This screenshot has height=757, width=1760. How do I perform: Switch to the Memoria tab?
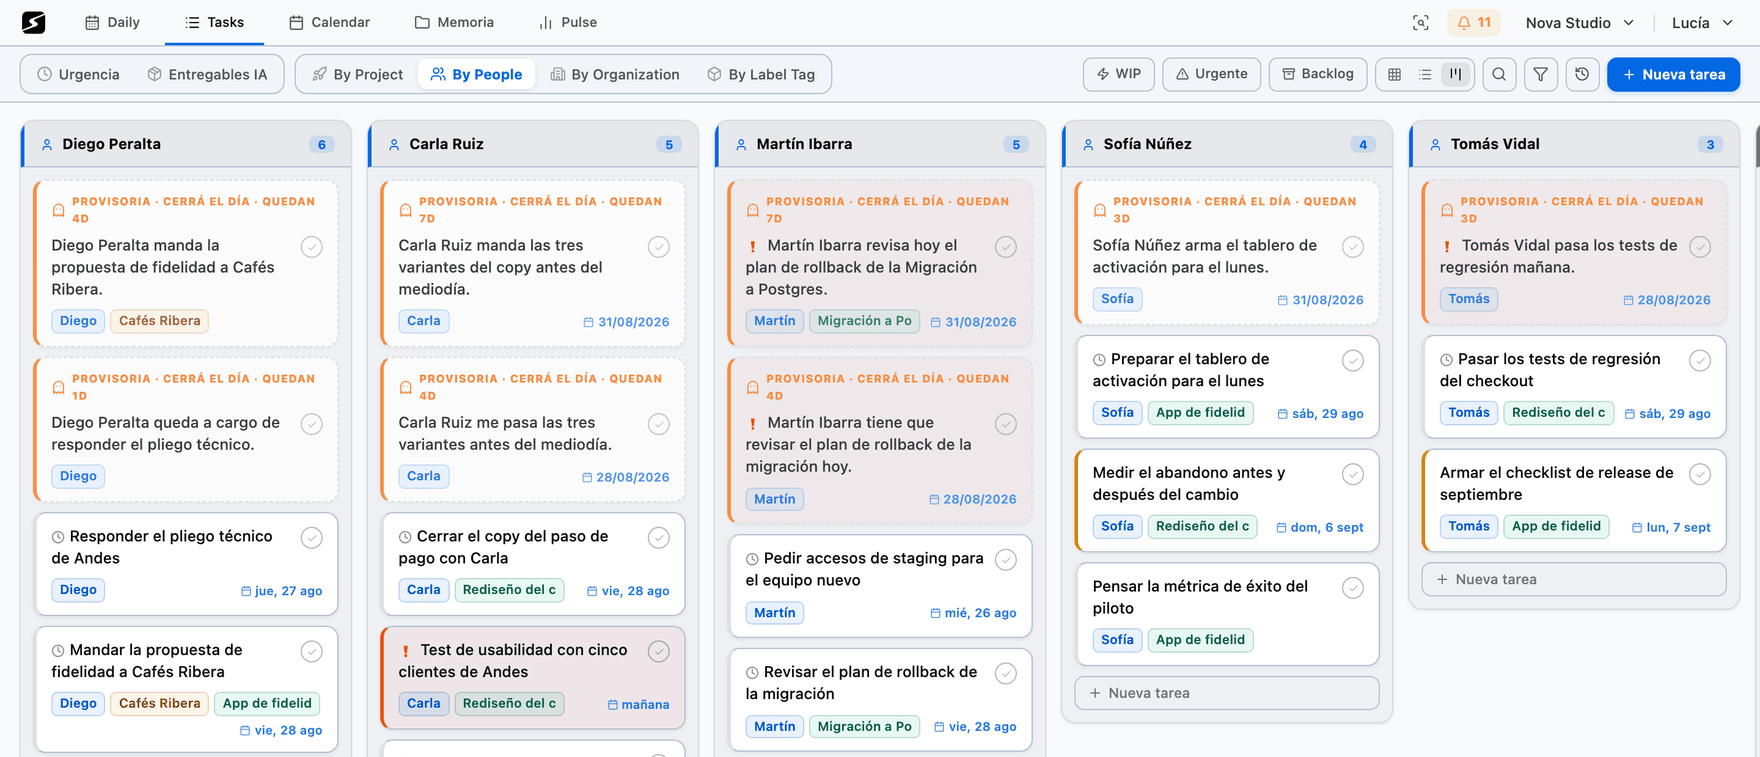454,22
